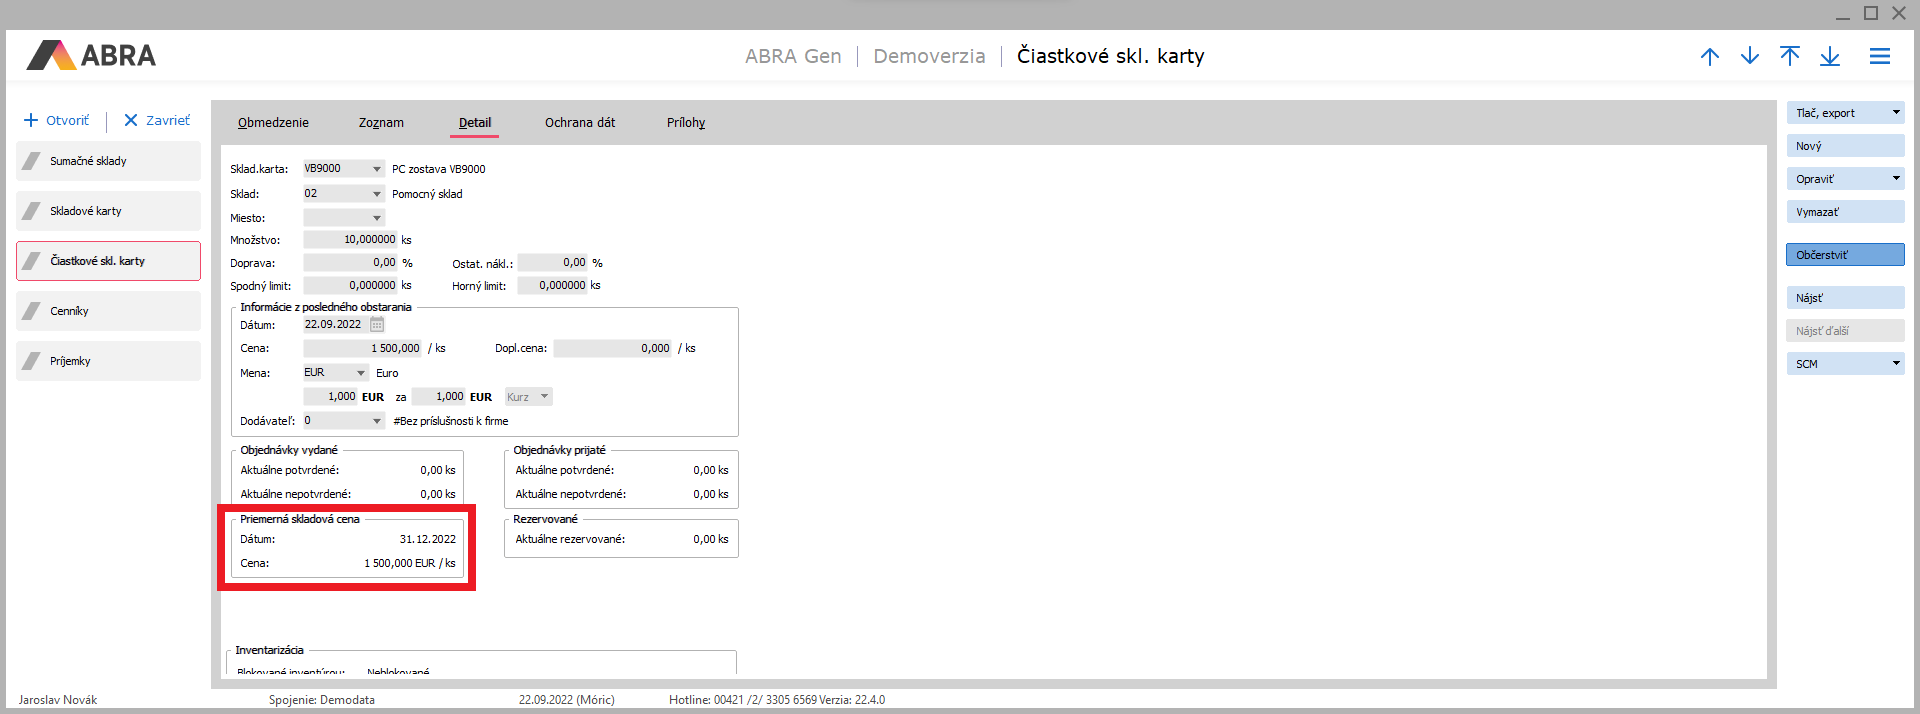Switch to the Zoznam tab
Screen dimensions: 1920x714
381,123
